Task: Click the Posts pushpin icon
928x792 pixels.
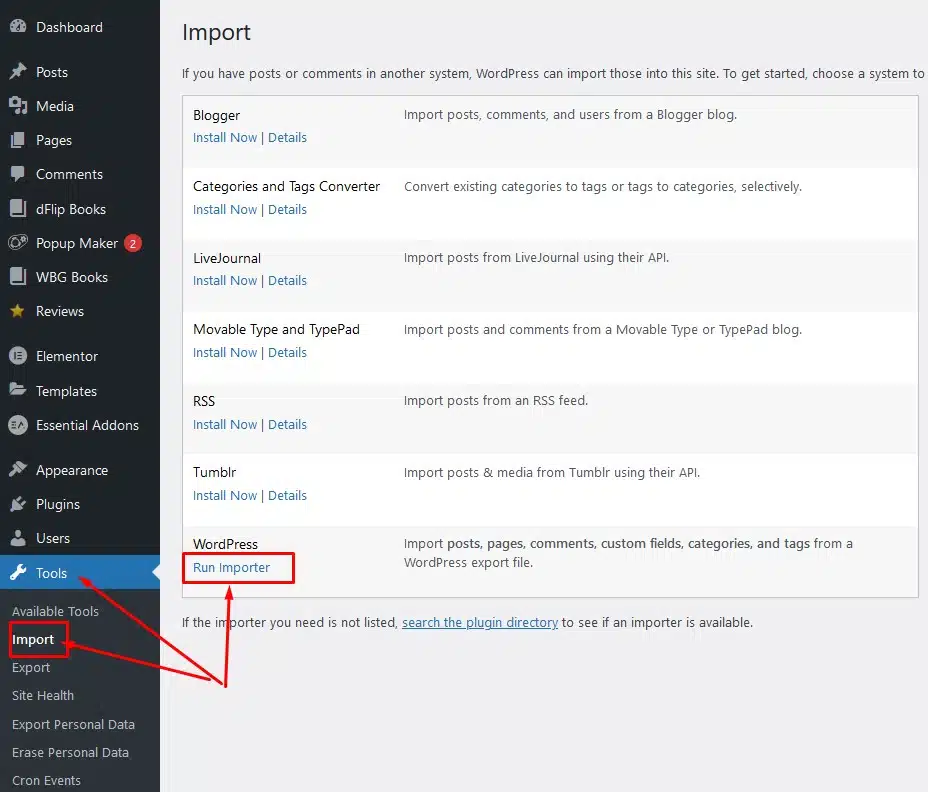Action: coord(18,72)
